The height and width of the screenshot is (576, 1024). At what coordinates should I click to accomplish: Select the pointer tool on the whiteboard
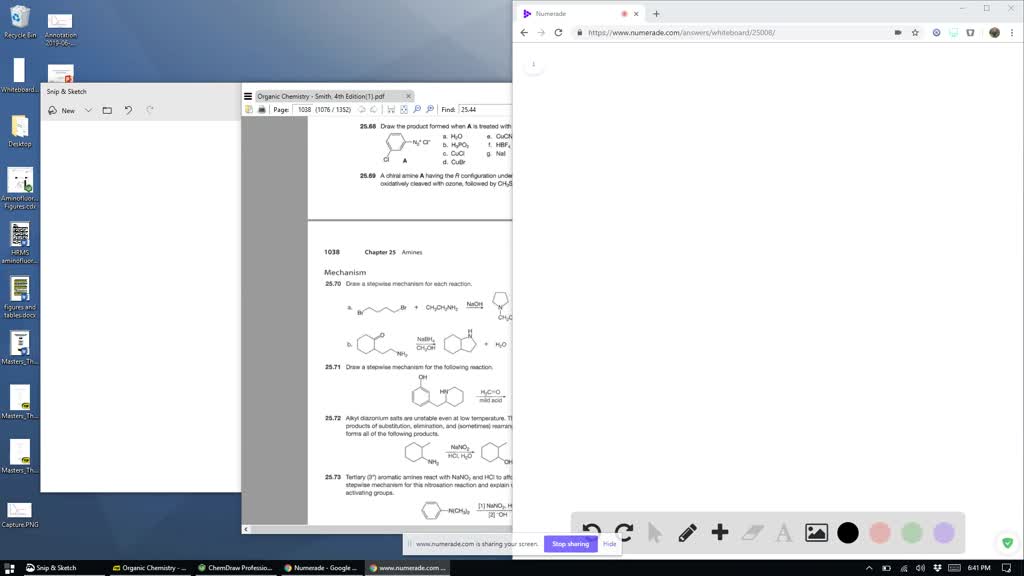click(x=655, y=533)
